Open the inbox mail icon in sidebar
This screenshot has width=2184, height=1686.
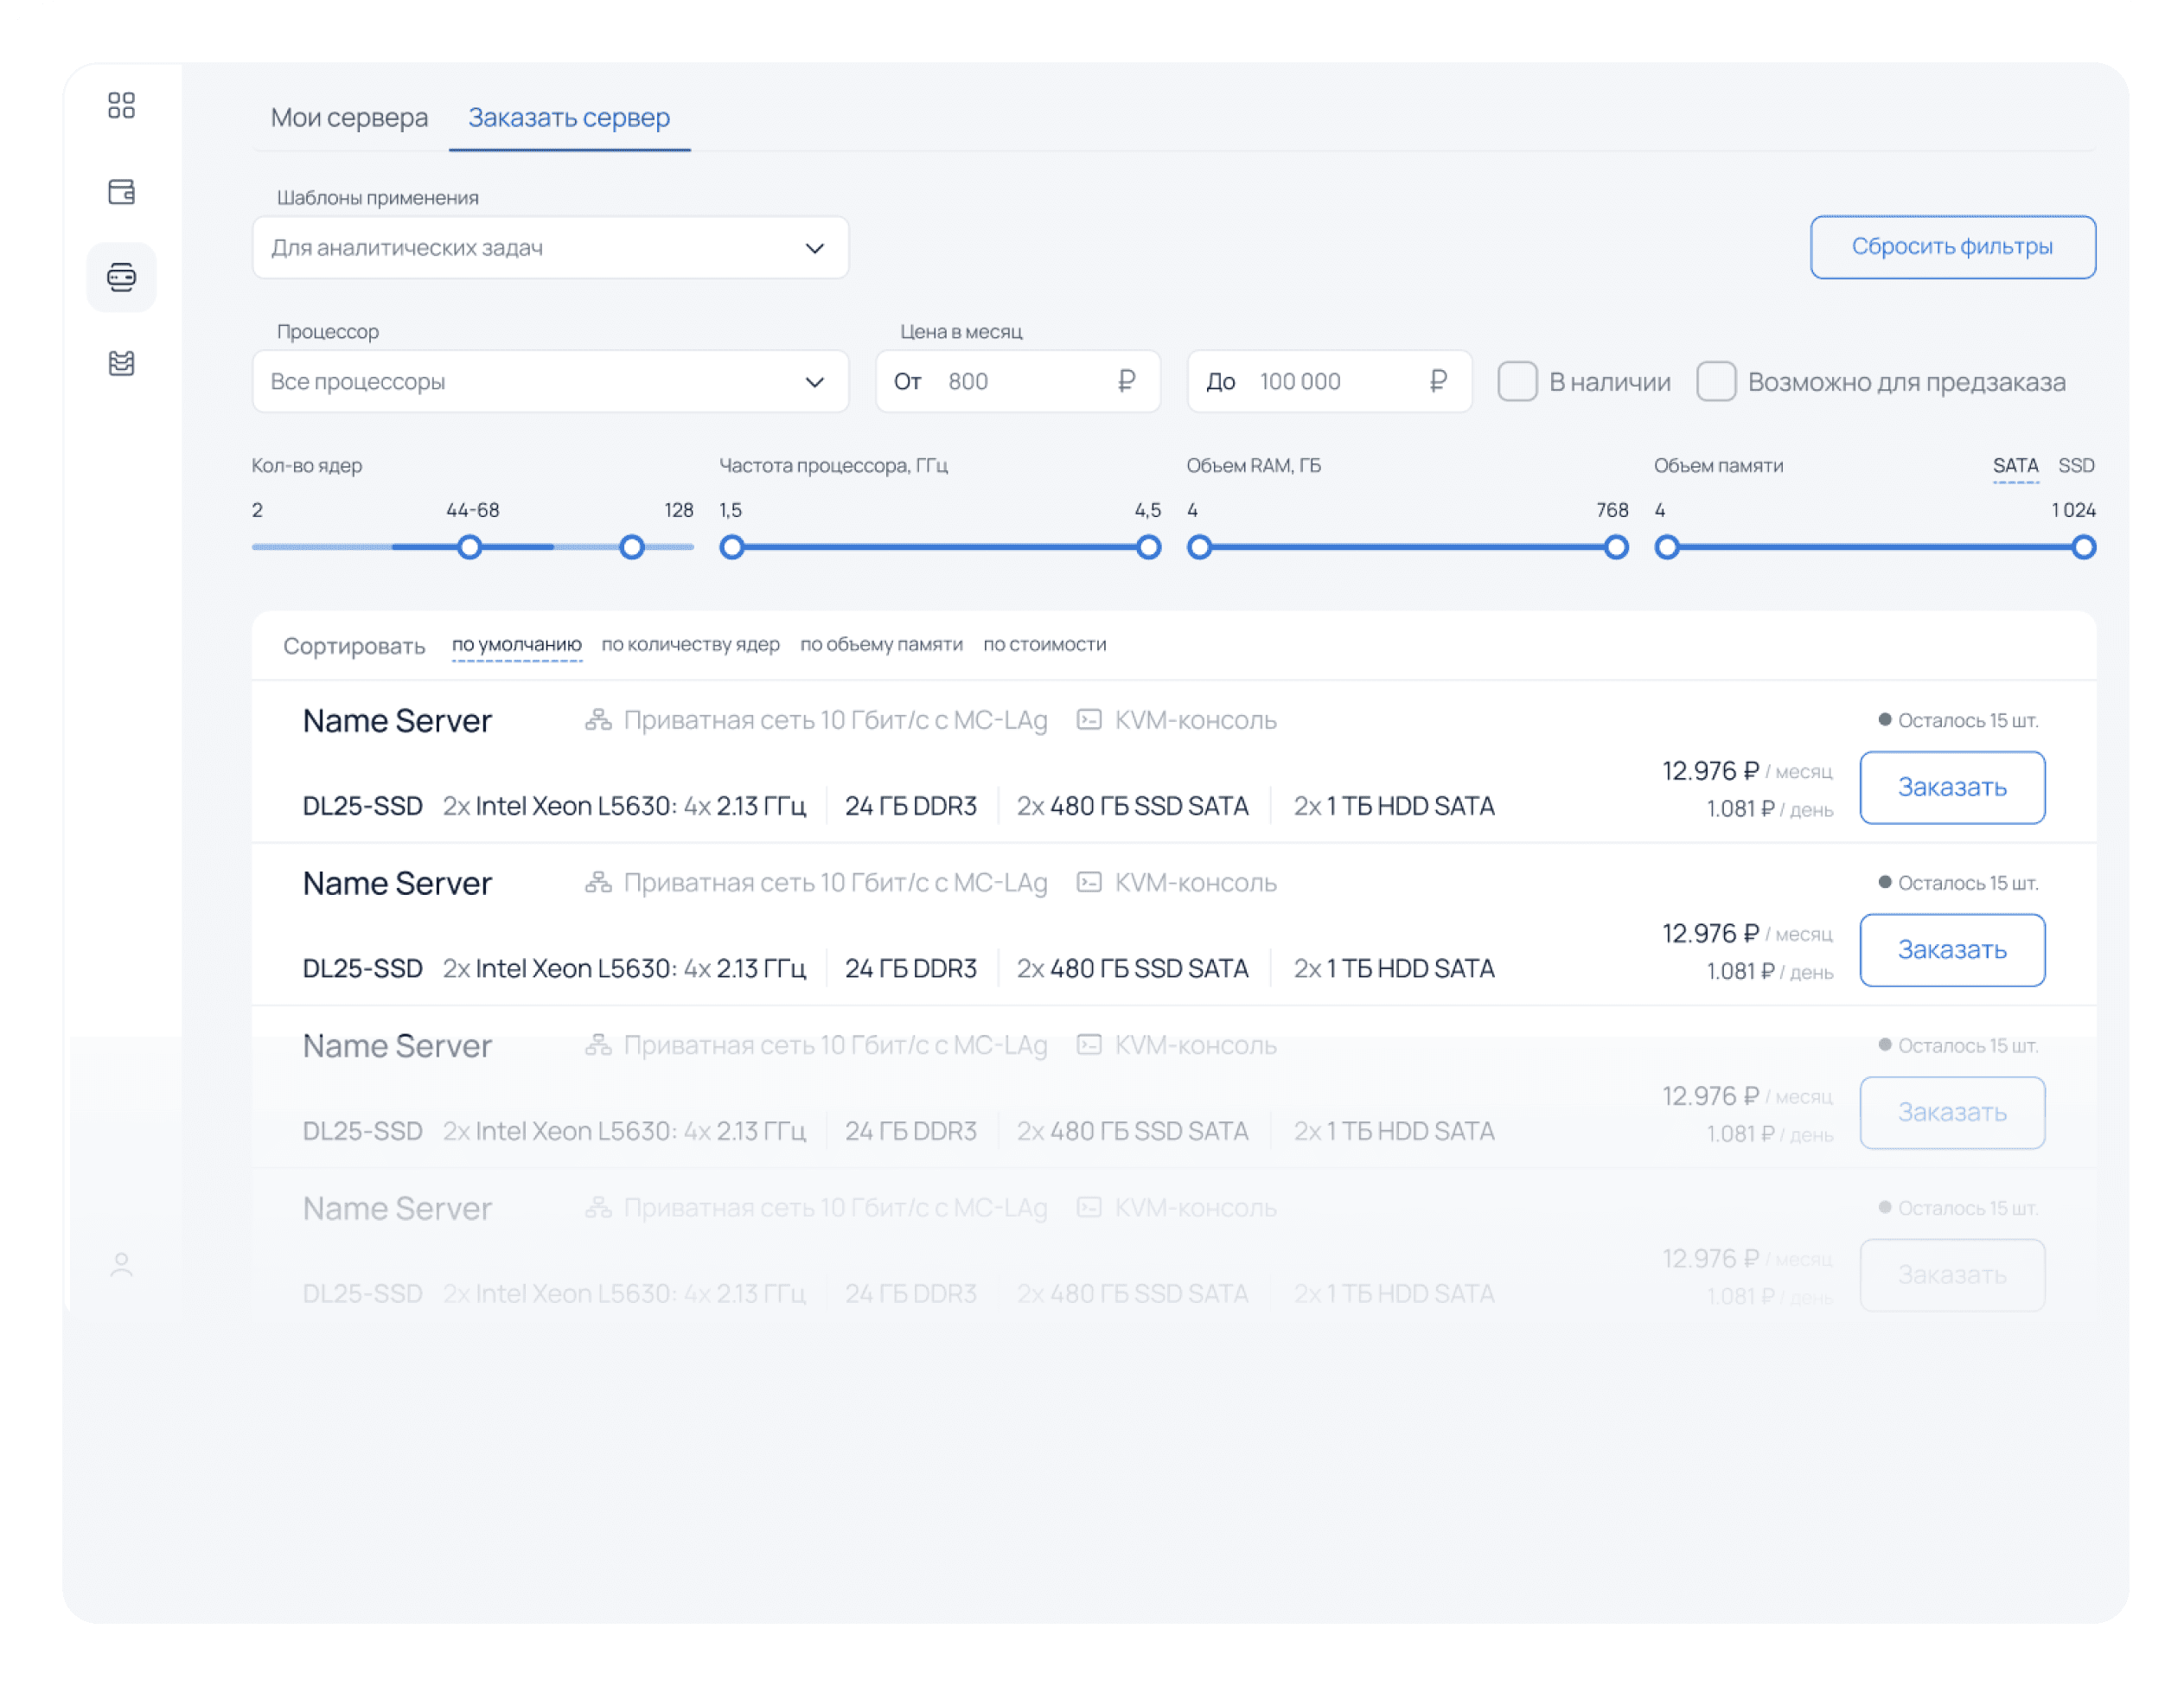pos(121,363)
